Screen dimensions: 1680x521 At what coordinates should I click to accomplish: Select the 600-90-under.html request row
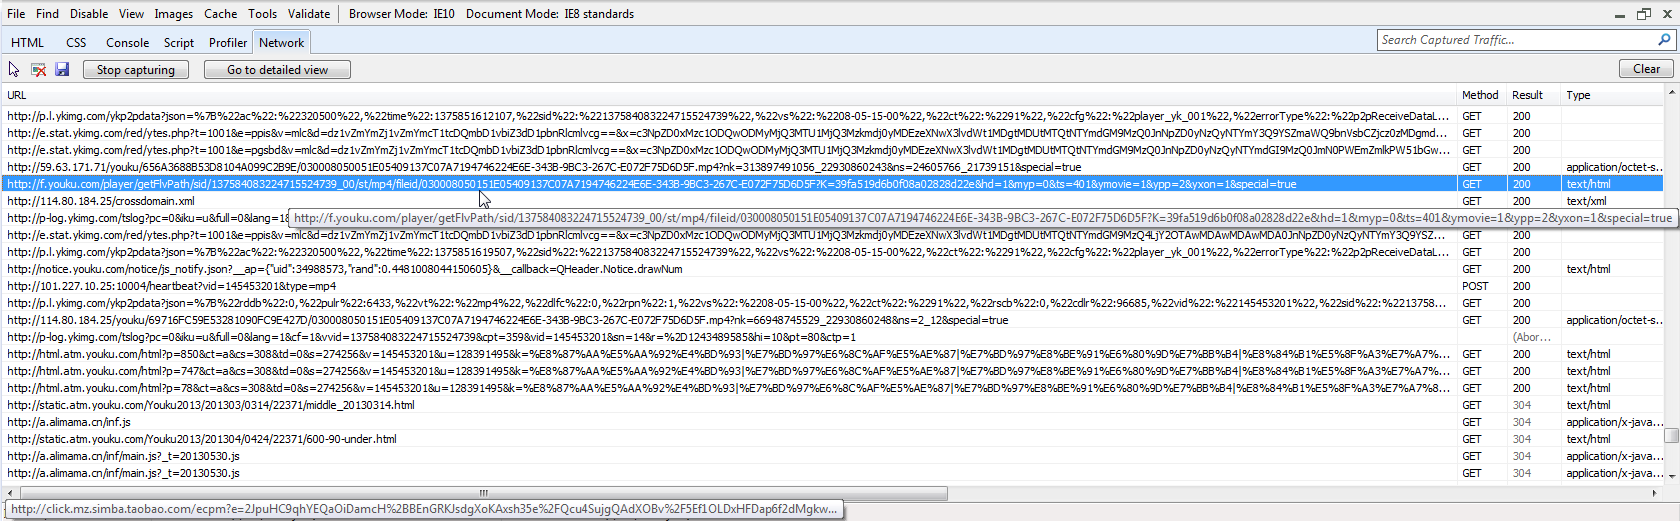(832, 439)
